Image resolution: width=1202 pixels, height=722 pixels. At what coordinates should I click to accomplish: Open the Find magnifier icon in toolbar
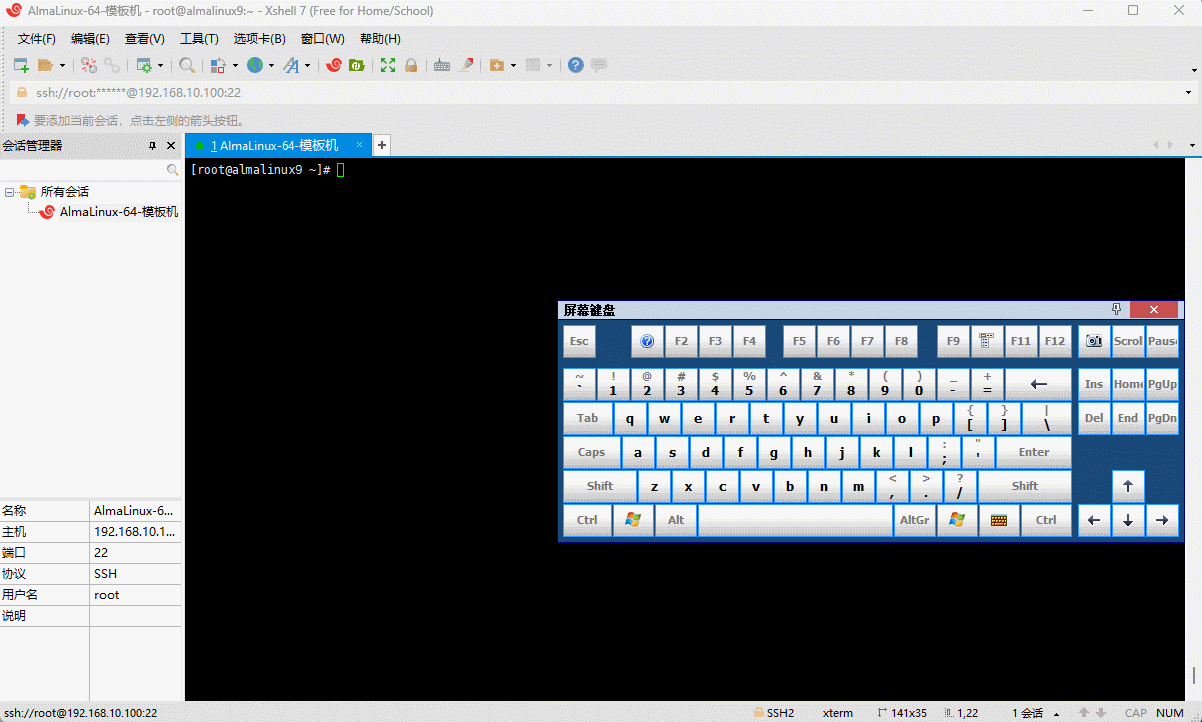click(x=187, y=65)
